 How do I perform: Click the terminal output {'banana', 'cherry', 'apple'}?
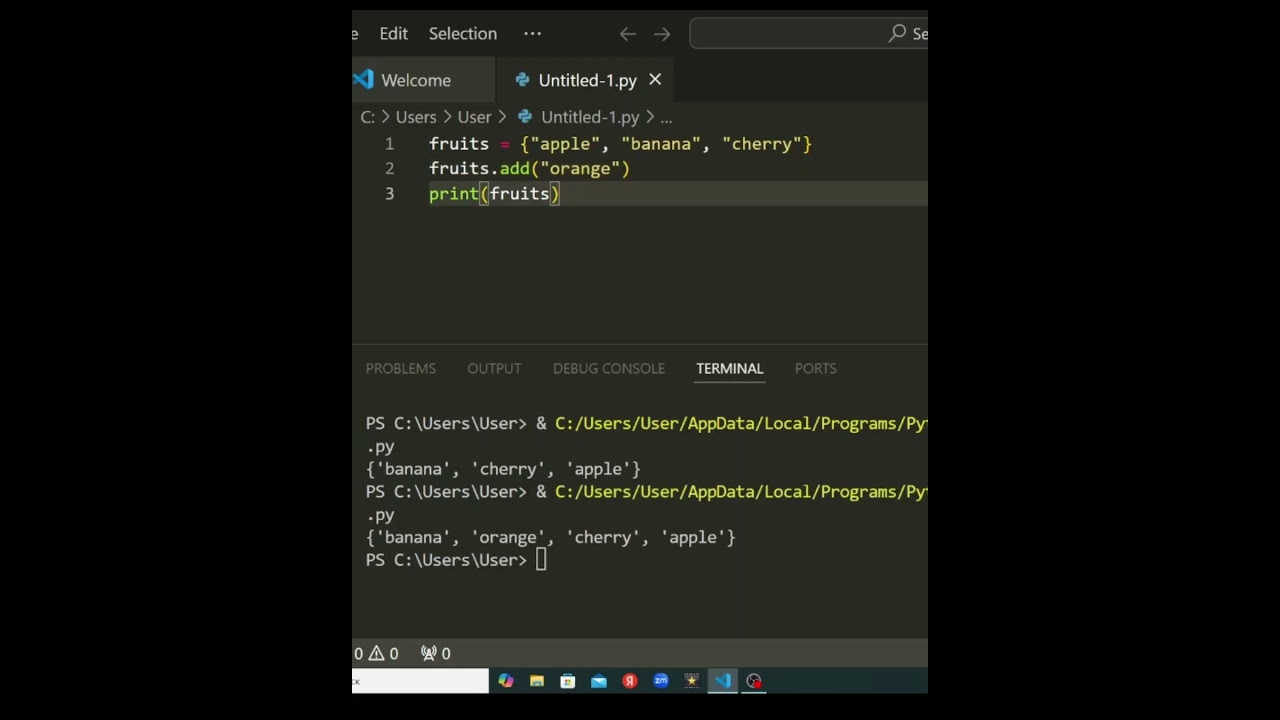click(x=503, y=469)
